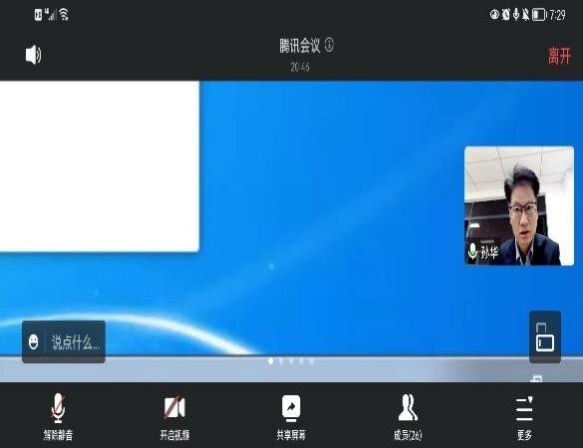583x448 pixels.
Task: Tap the Wi-Fi status bar icon
Action: (x=64, y=14)
